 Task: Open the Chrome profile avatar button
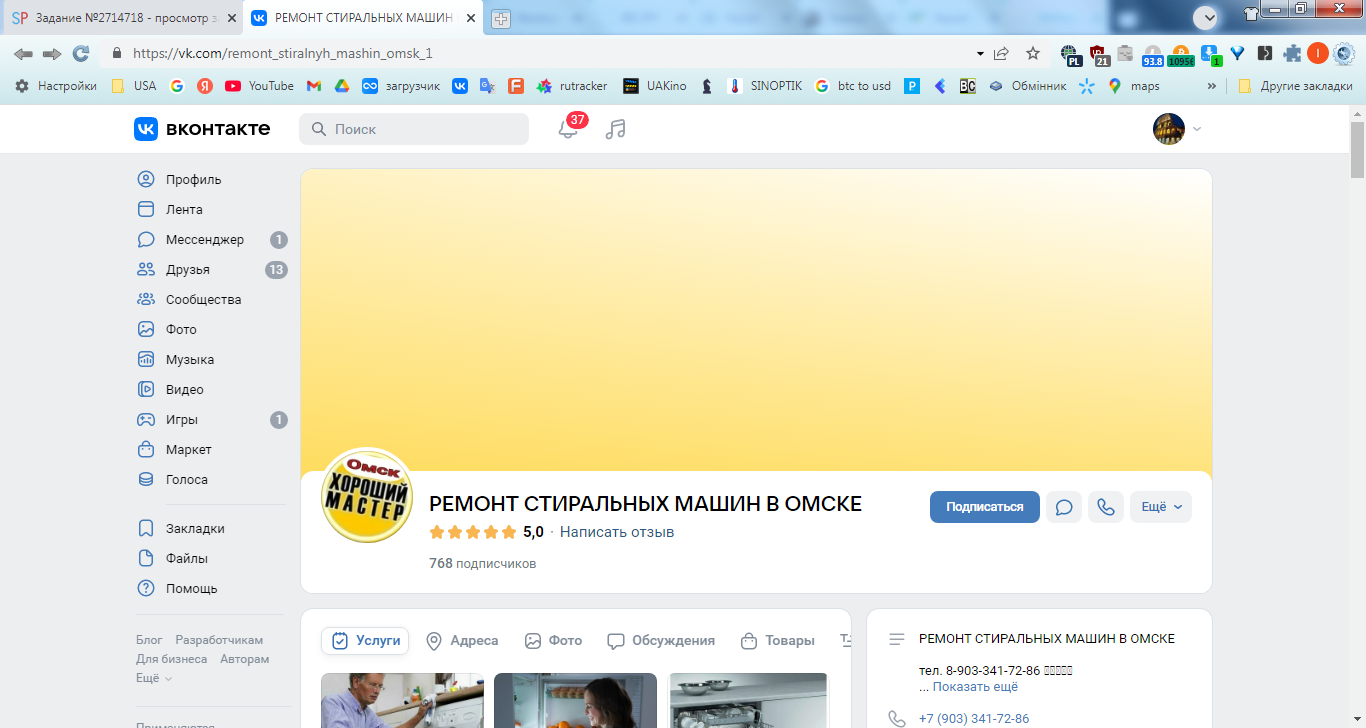pyautogui.click(x=1318, y=53)
